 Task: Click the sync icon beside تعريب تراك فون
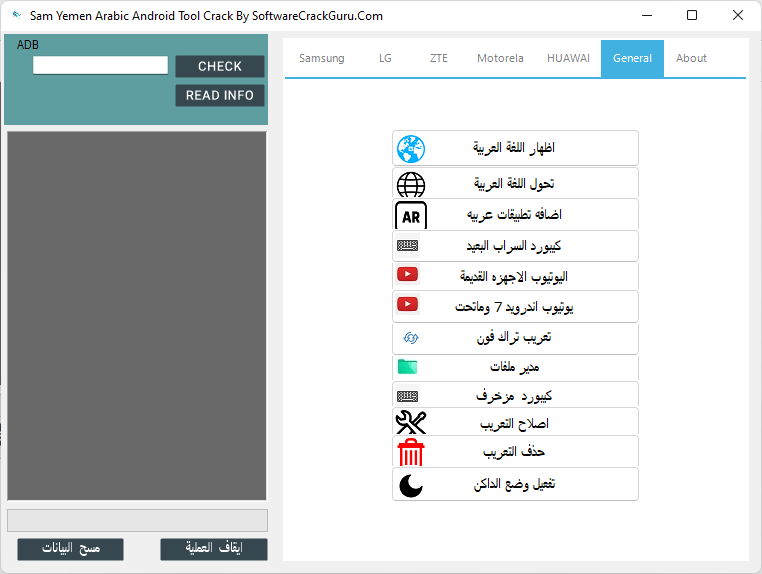[411, 338]
